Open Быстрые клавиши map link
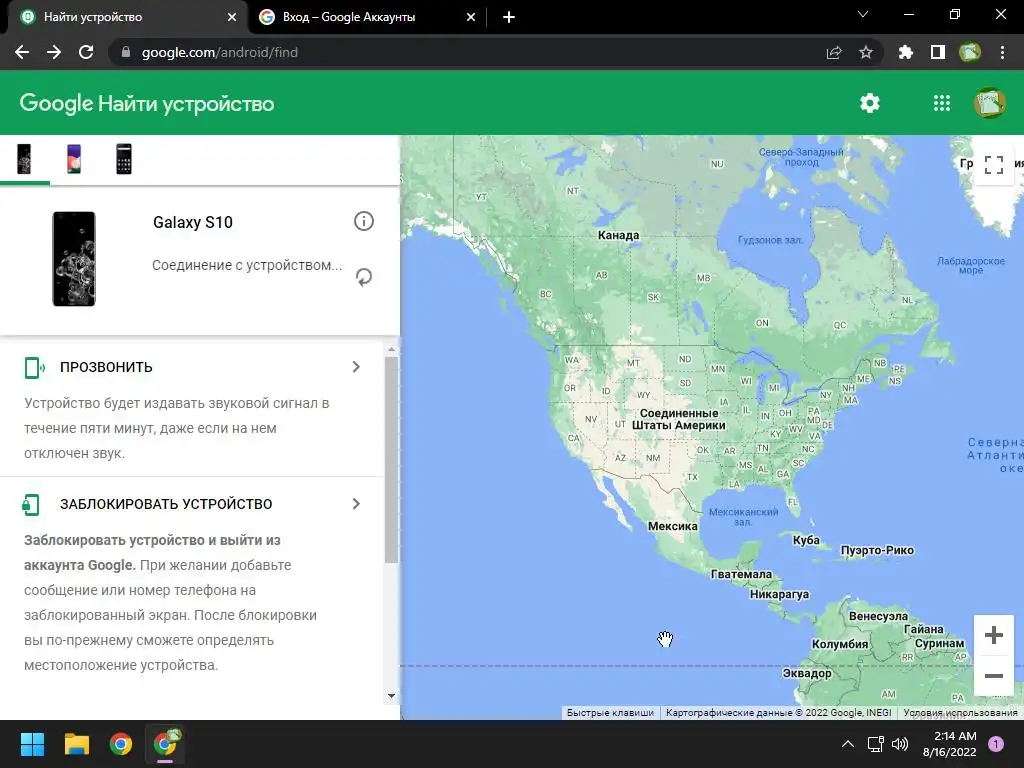The width and height of the screenshot is (1024, 768). tap(610, 712)
